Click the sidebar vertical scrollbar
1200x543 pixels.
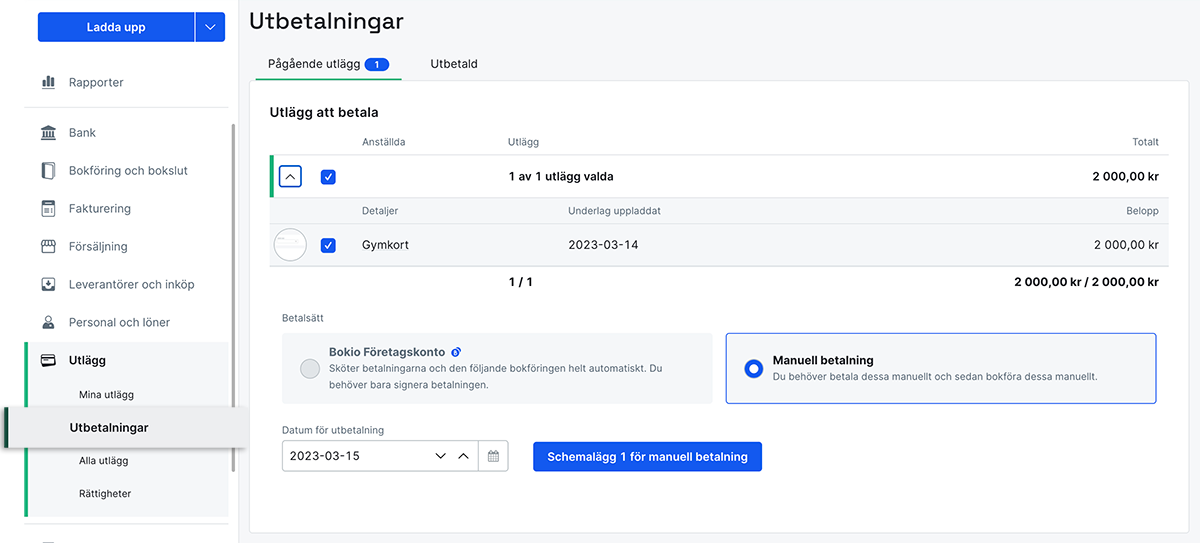click(234, 297)
